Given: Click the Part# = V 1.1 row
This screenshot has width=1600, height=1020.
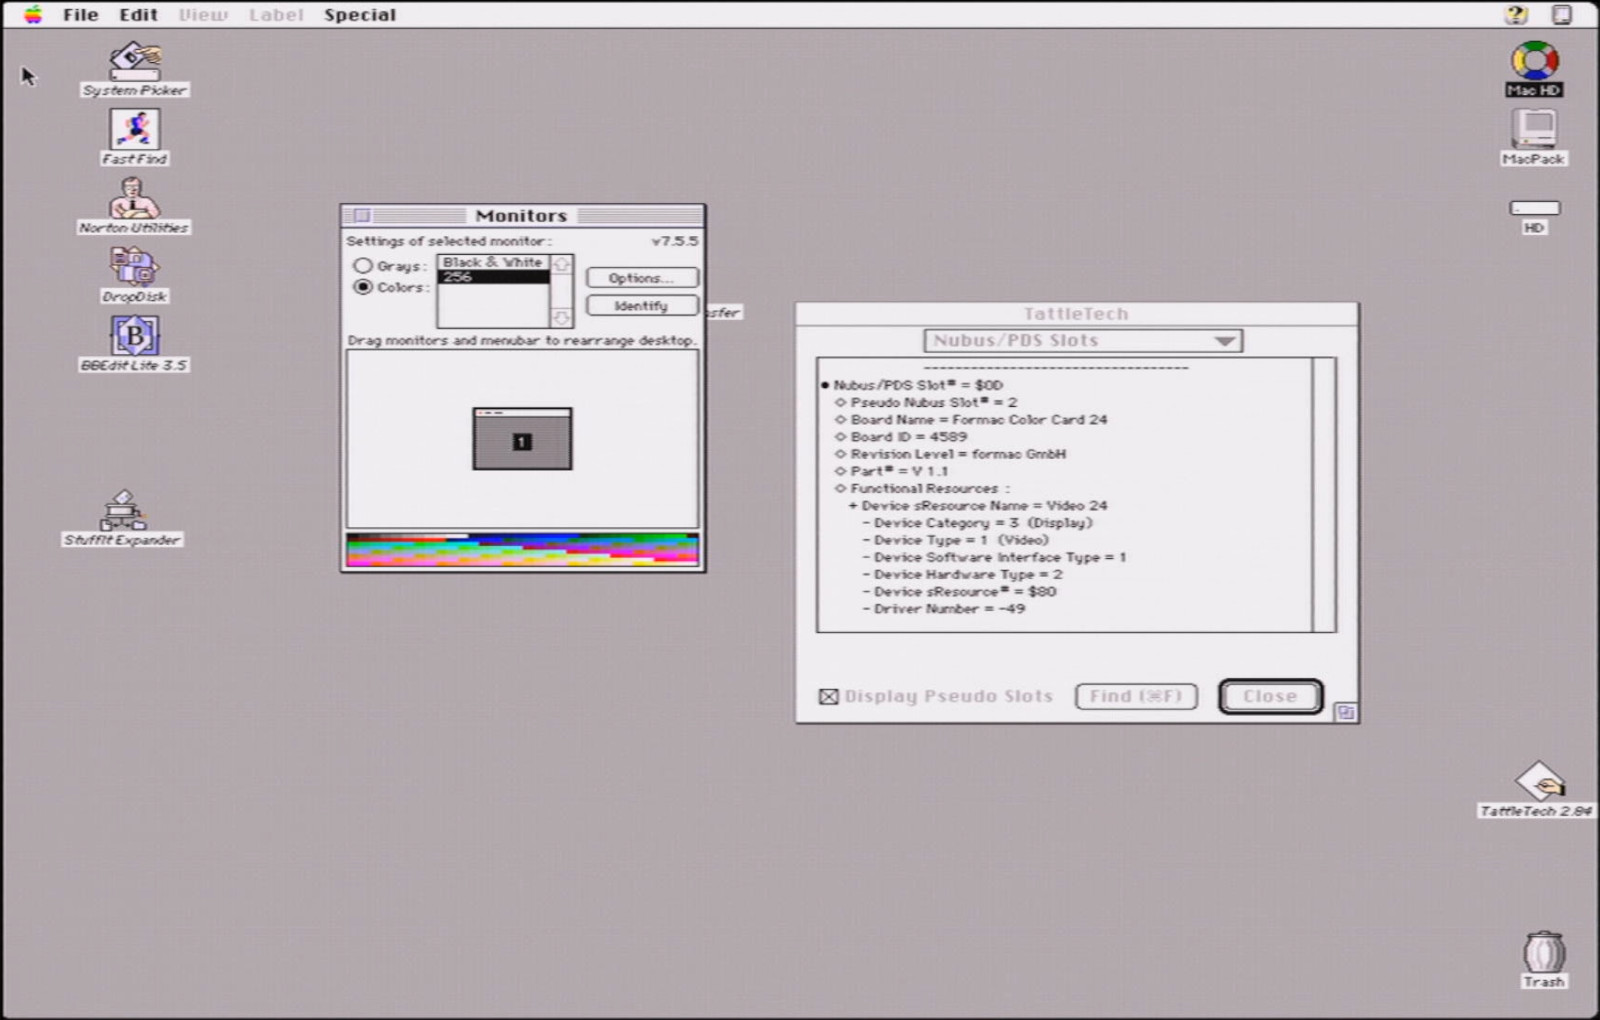Looking at the screenshot, I should click(892, 471).
